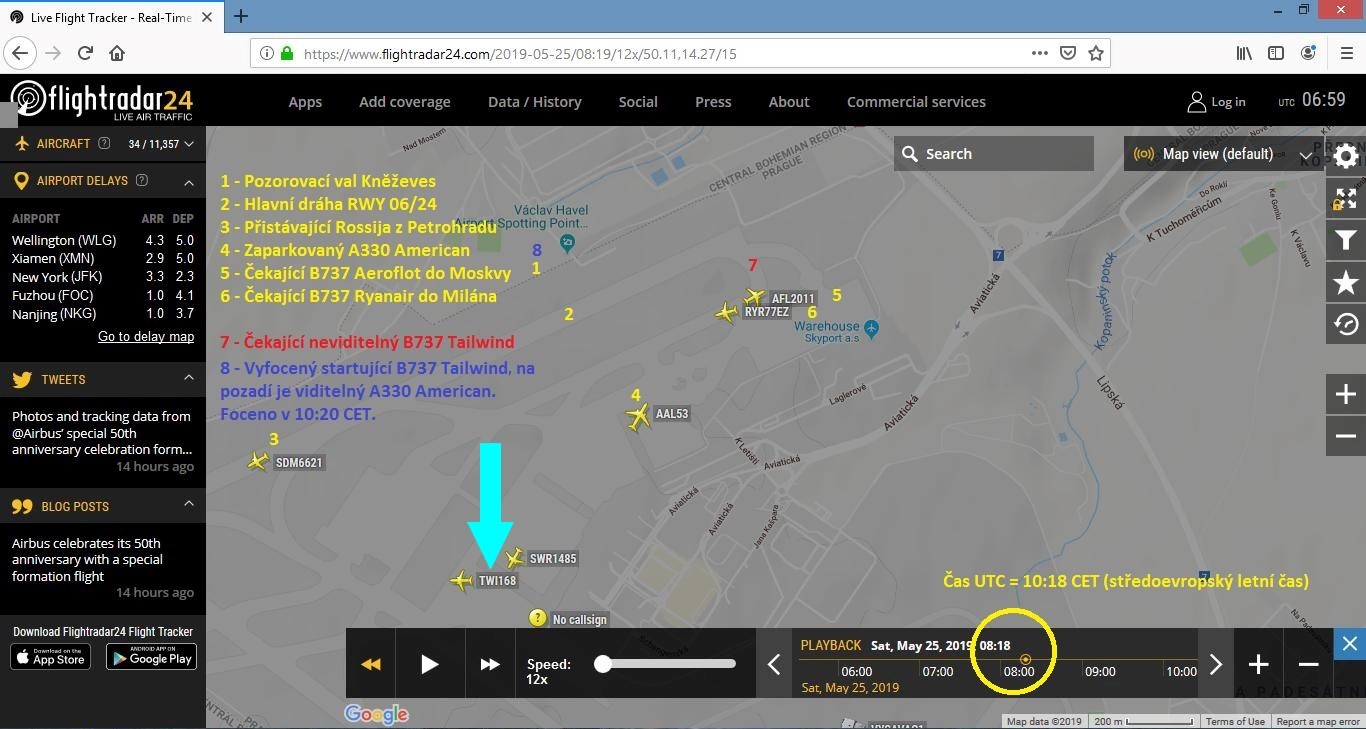Collapse the TWEETS panel
1366x729 pixels.
[188, 379]
